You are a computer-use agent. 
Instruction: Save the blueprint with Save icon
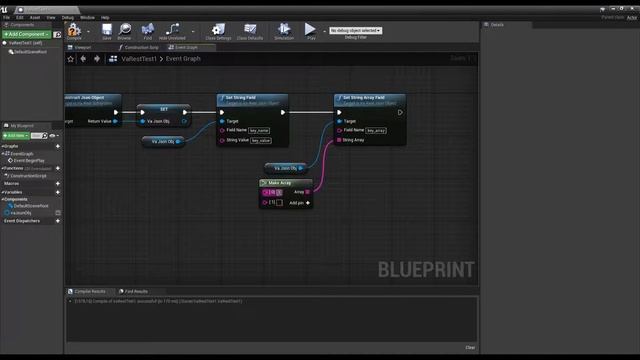click(x=107, y=31)
